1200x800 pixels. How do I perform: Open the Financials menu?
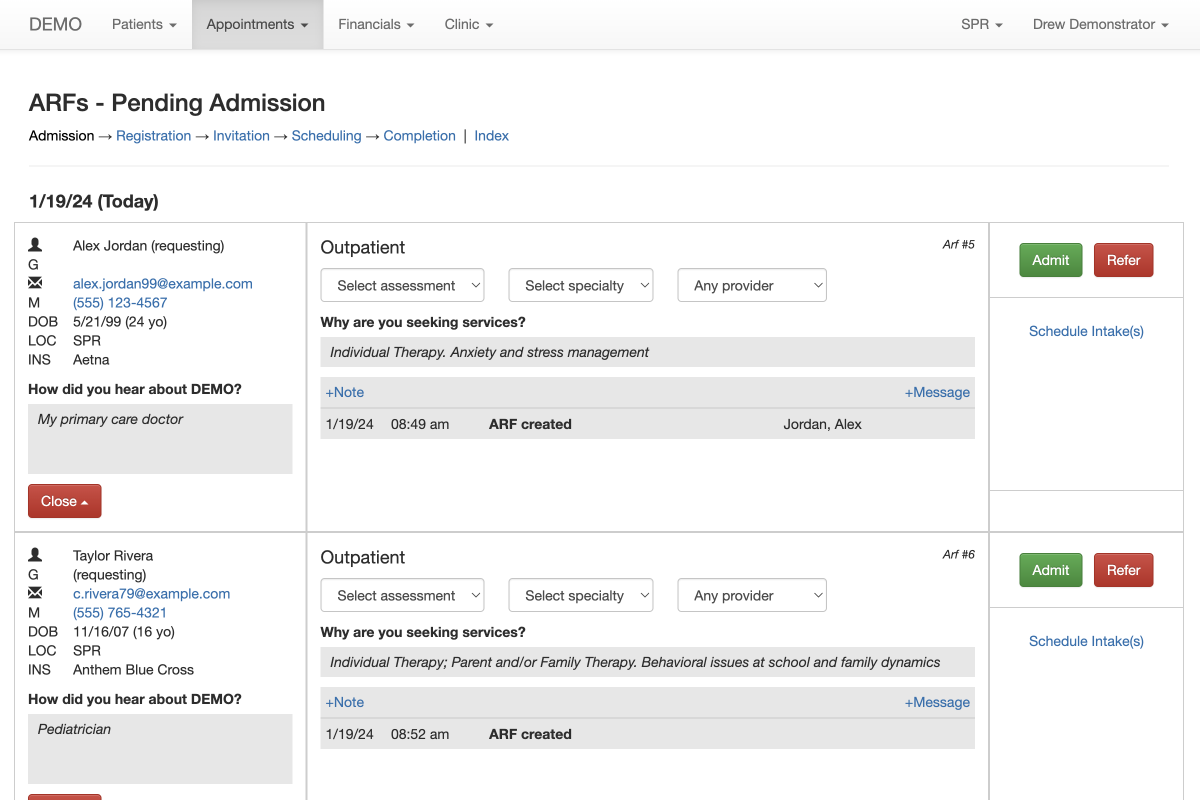pyautogui.click(x=376, y=24)
